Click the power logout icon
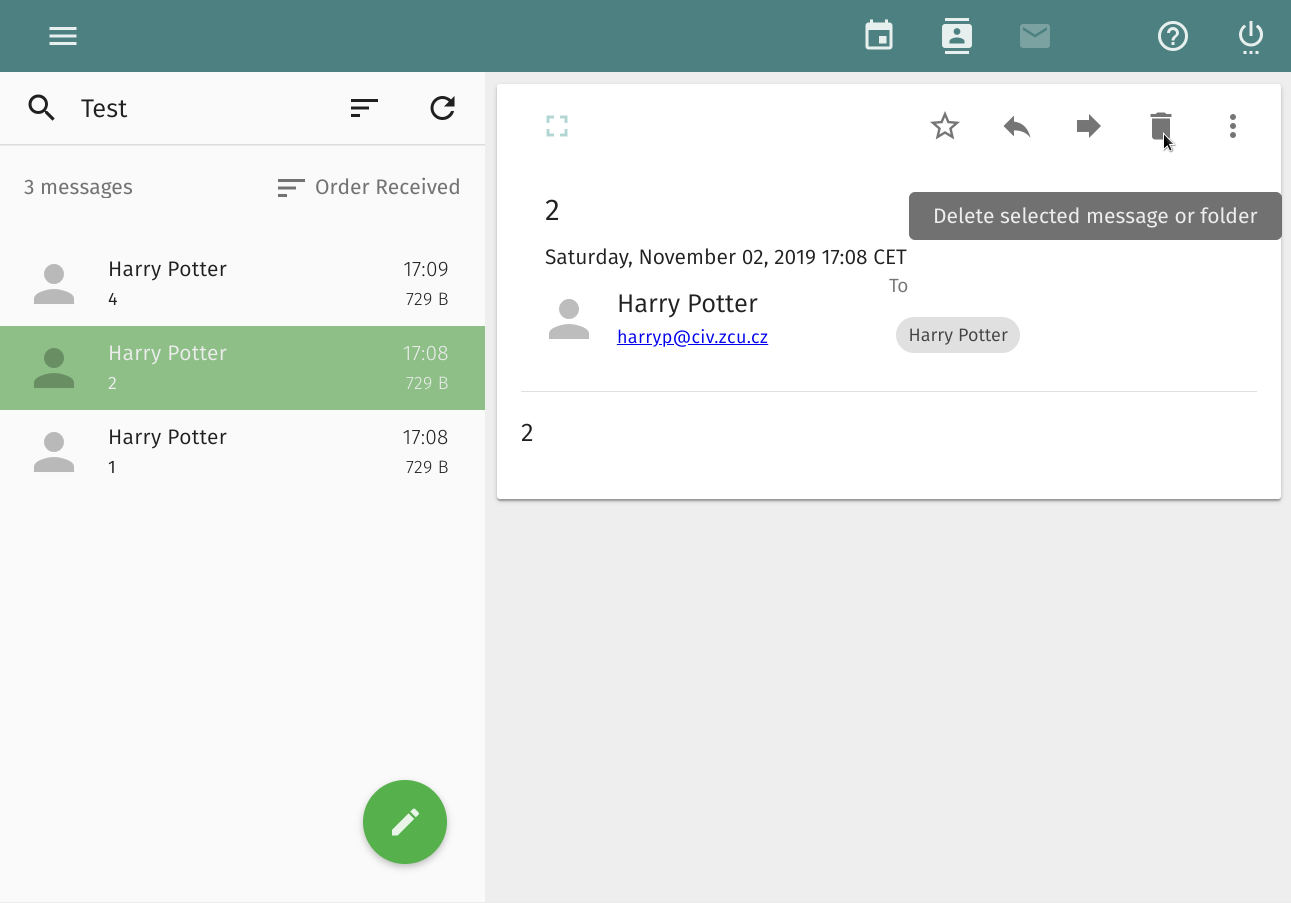Viewport: 1291px width, 903px height. 1251,36
